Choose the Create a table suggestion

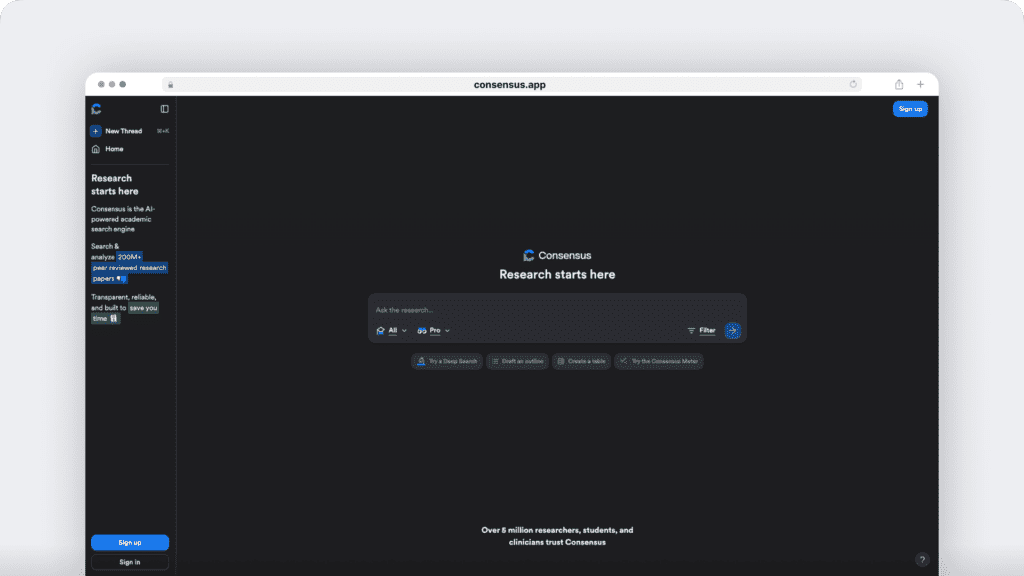click(581, 361)
